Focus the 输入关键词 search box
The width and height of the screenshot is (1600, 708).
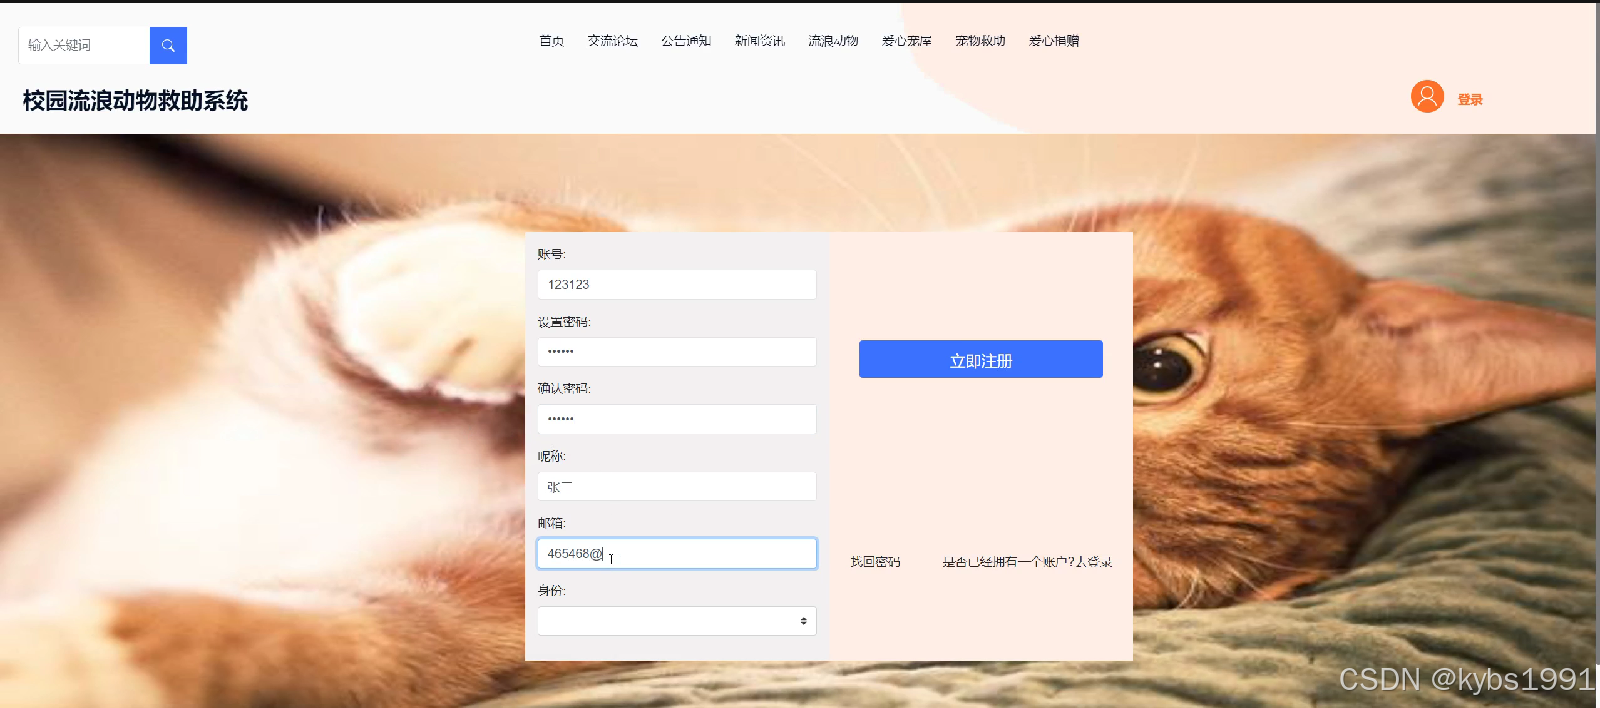click(84, 45)
